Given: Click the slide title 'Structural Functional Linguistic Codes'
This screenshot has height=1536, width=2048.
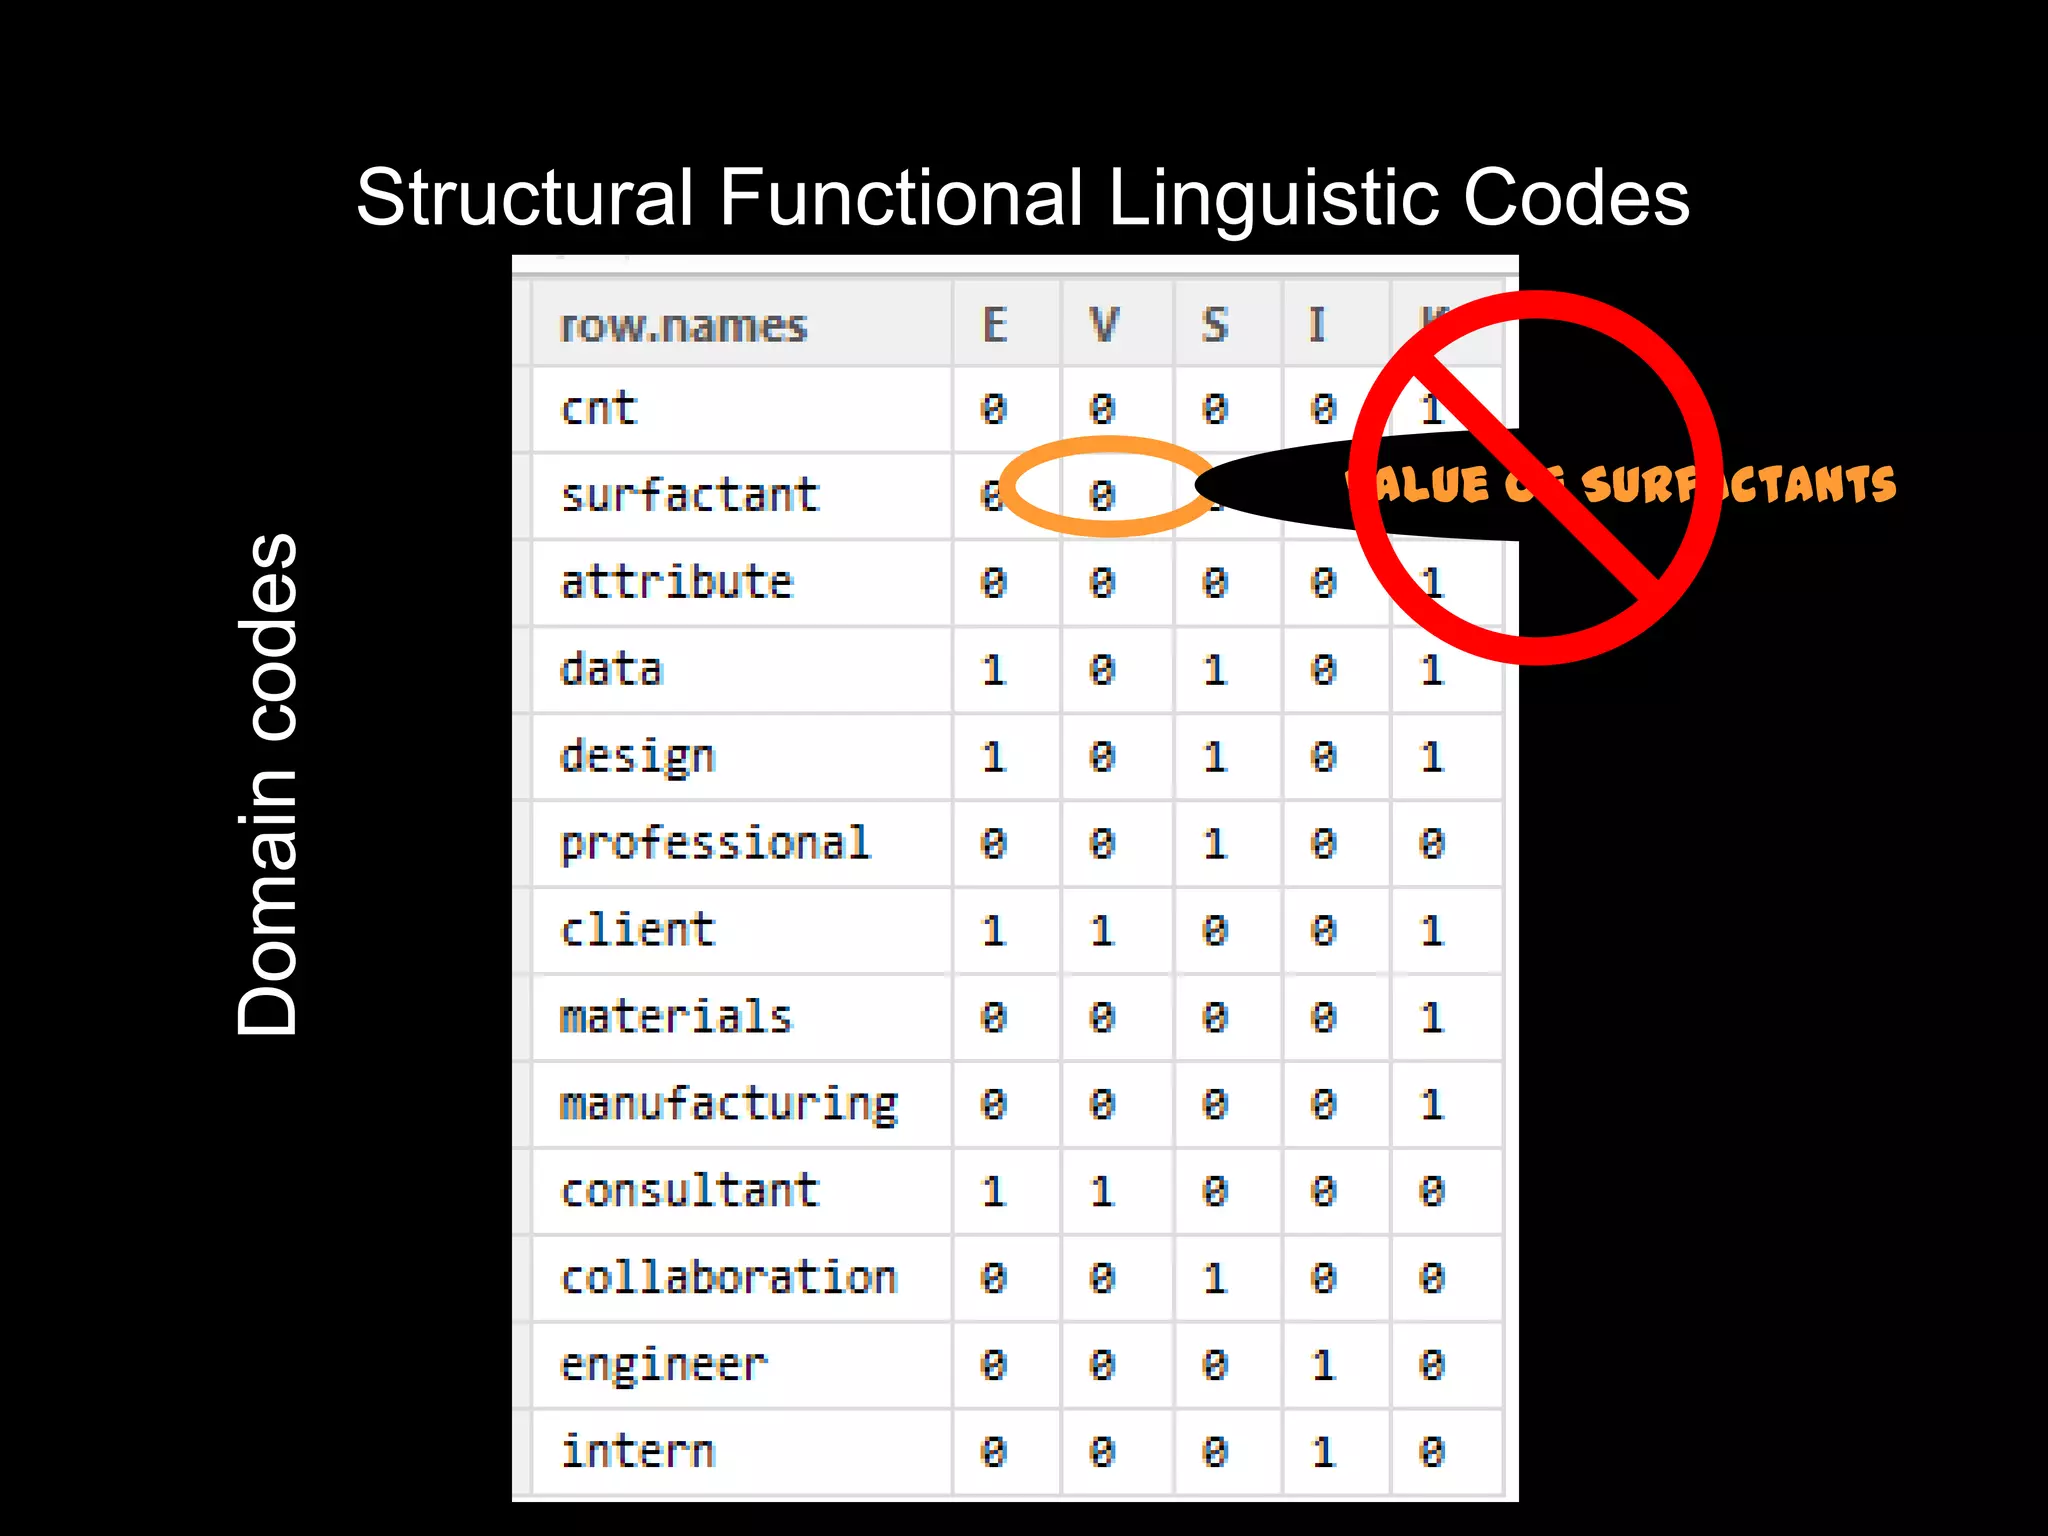Looking at the screenshot, I should (x=1022, y=197).
